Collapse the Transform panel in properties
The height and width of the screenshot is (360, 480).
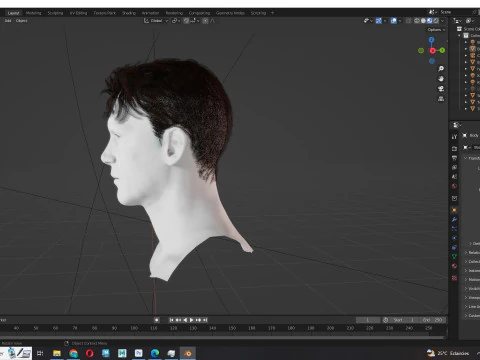point(472,158)
